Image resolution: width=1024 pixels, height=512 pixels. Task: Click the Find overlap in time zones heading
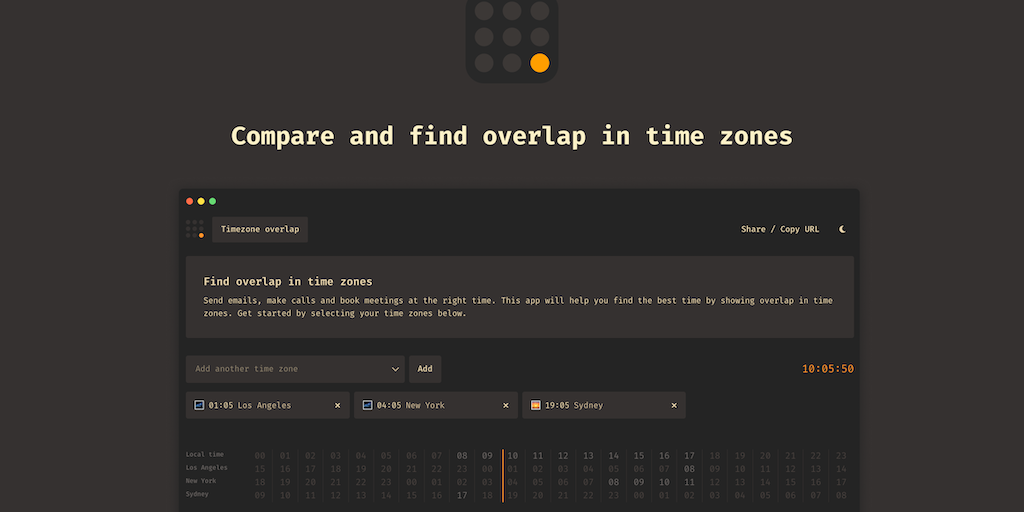288,281
